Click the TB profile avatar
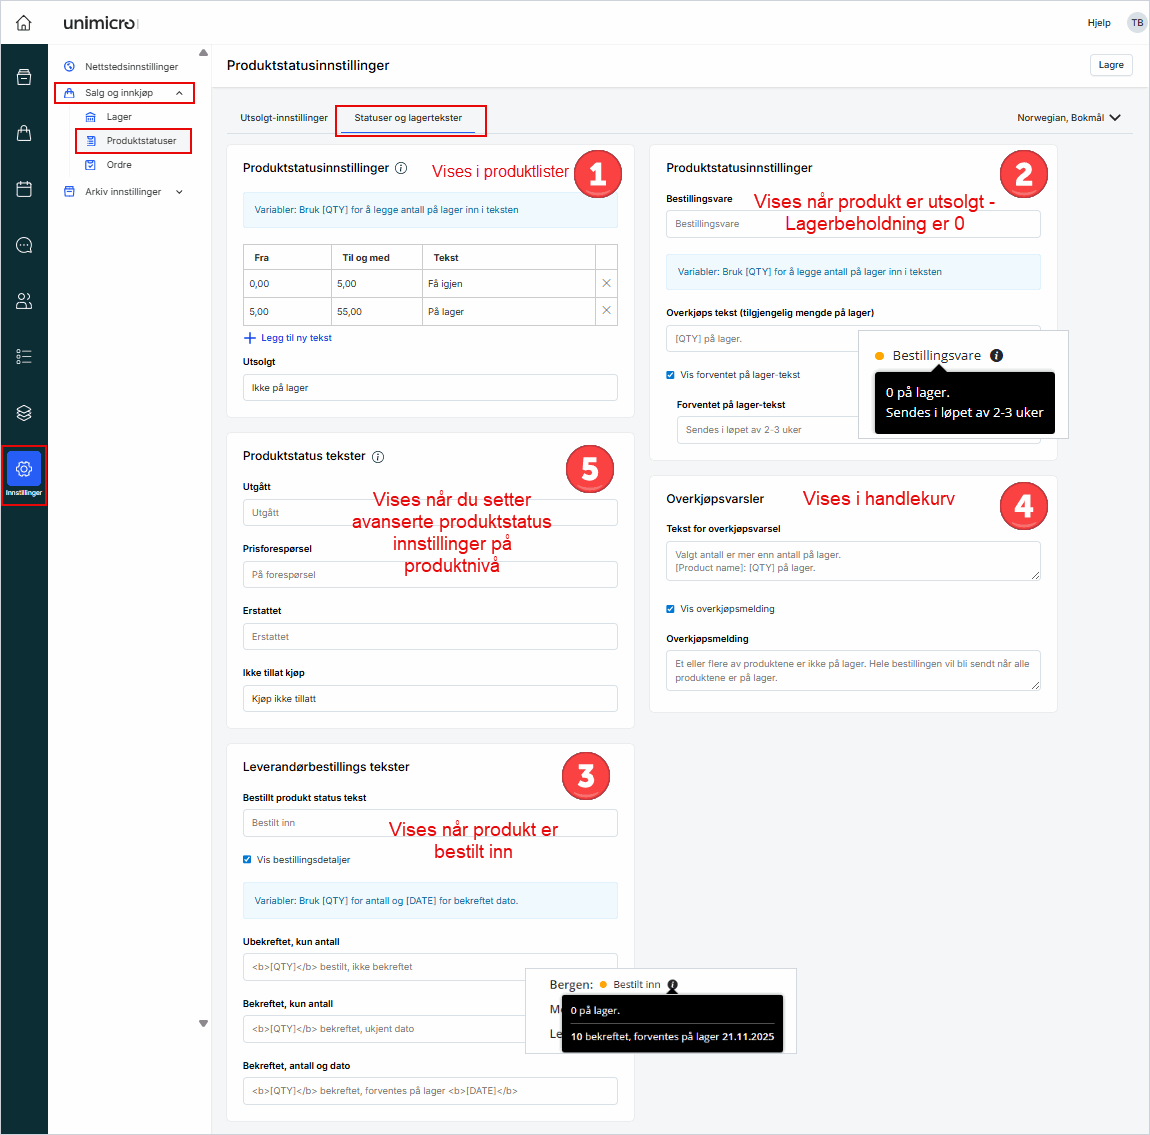Image resolution: width=1150 pixels, height=1135 pixels. pyautogui.click(x=1136, y=22)
